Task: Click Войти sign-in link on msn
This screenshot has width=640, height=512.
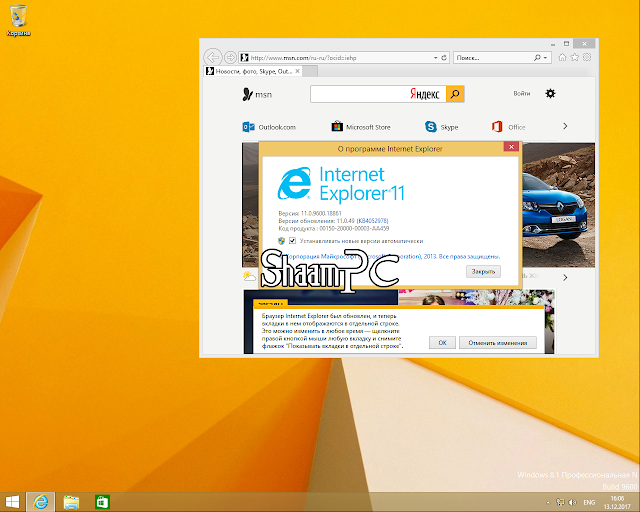Action: pyautogui.click(x=522, y=93)
